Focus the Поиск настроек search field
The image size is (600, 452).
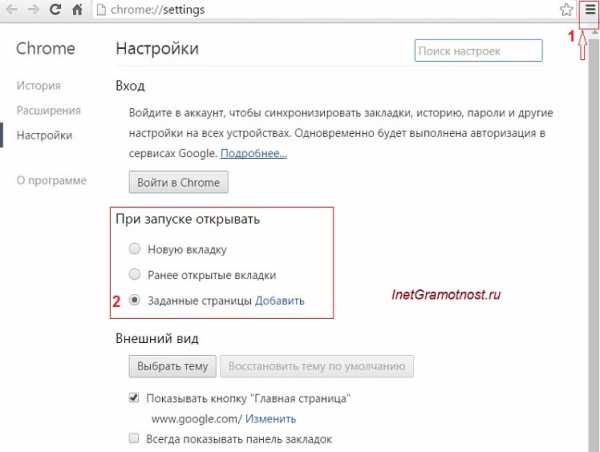click(478, 51)
